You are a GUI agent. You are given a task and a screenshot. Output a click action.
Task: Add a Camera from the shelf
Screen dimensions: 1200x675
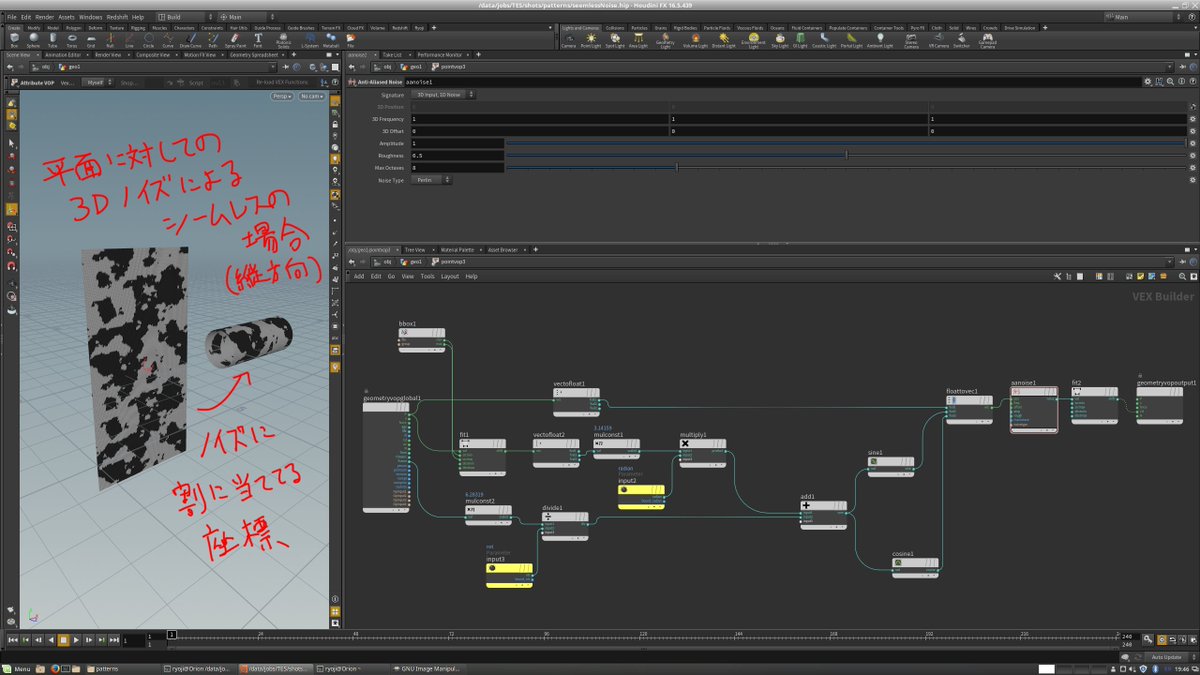click(x=568, y=40)
